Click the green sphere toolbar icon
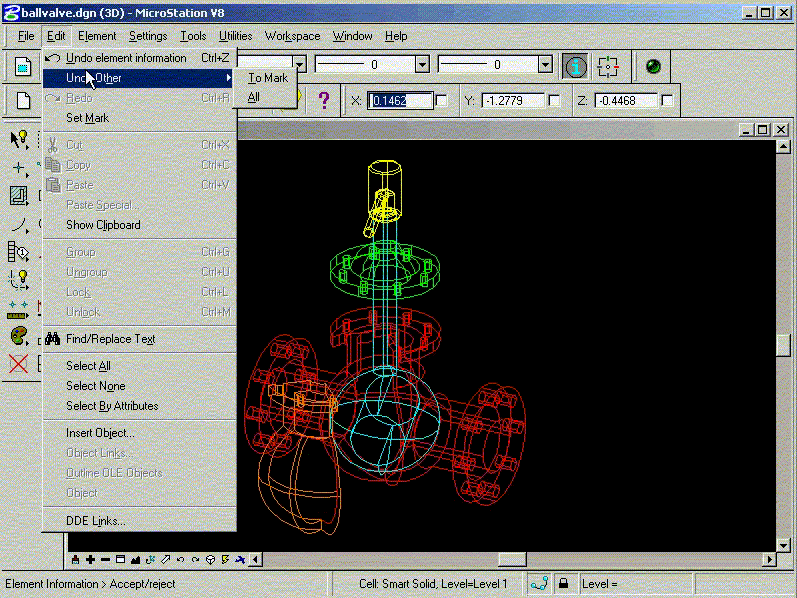The height and width of the screenshot is (598, 797). [x=653, y=66]
